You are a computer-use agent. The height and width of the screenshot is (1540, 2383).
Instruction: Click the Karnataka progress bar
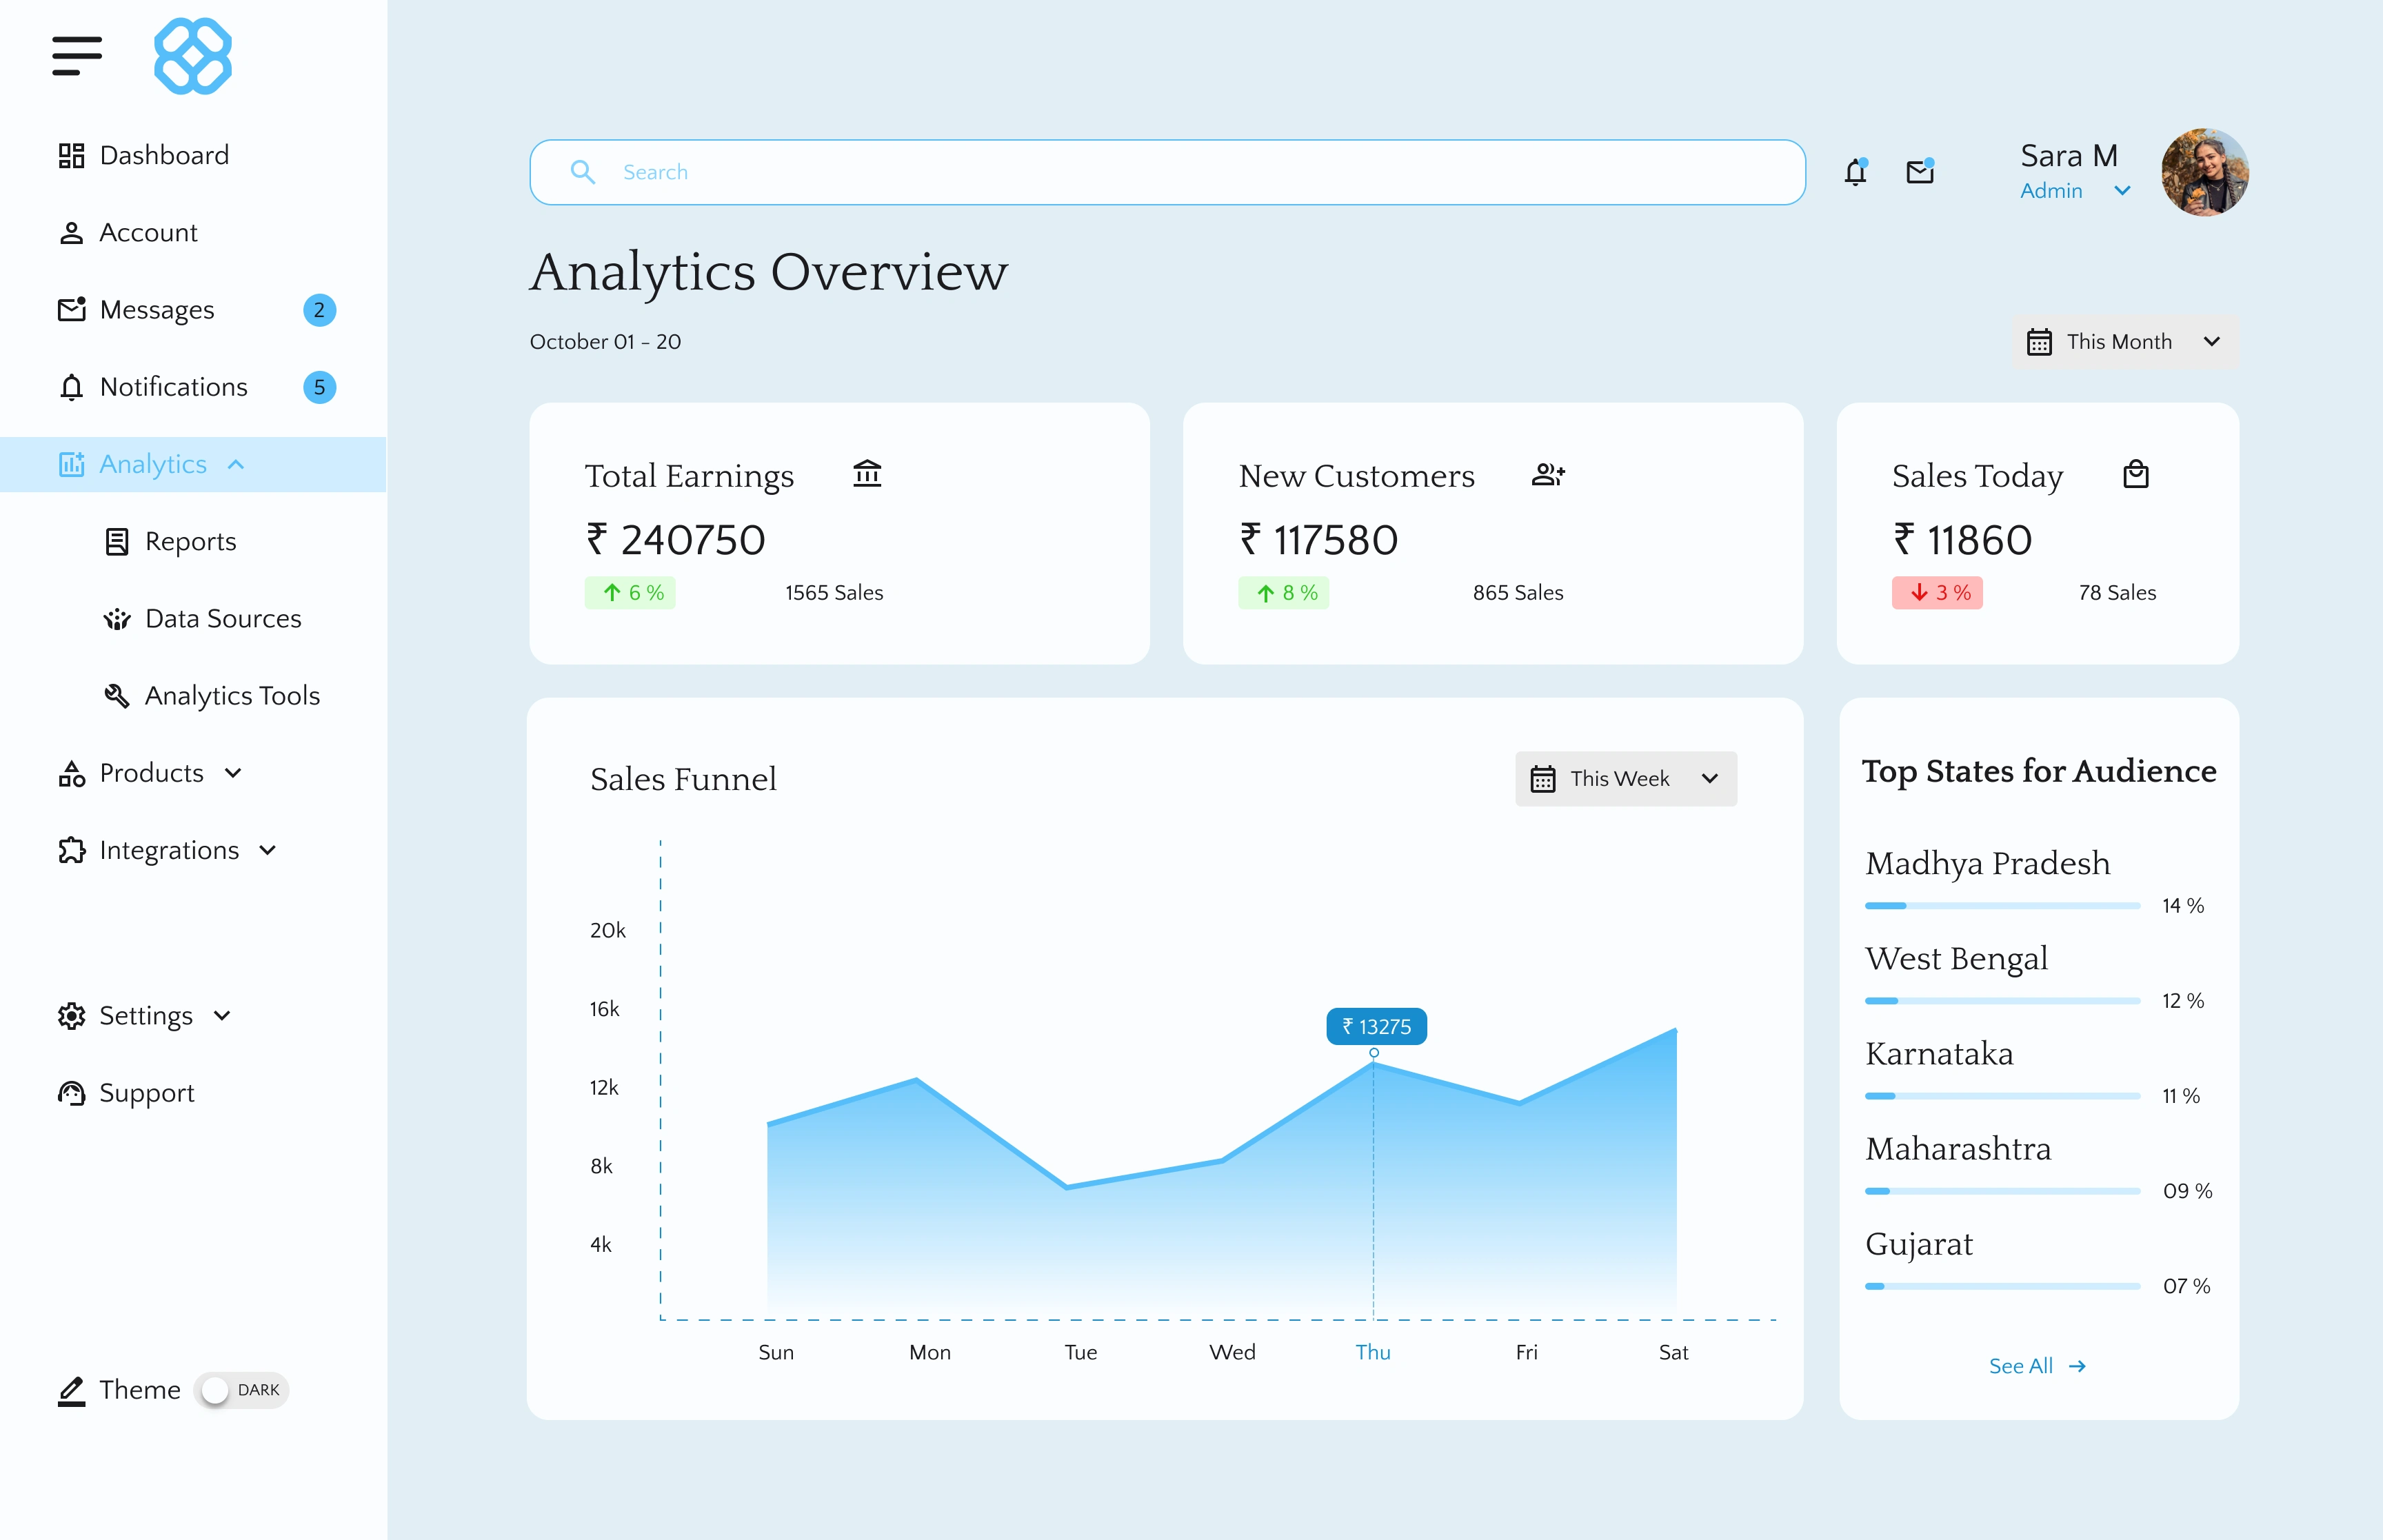[2002, 1096]
